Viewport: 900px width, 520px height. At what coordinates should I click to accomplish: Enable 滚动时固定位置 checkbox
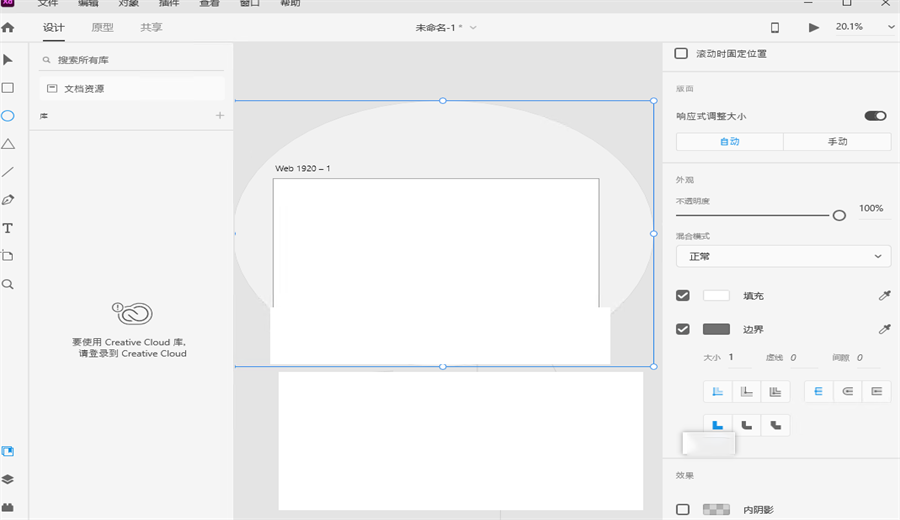coord(681,53)
